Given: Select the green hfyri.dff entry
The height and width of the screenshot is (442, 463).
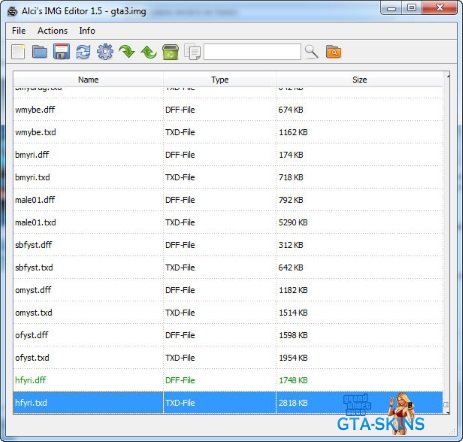Looking at the screenshot, I should pos(228,380).
